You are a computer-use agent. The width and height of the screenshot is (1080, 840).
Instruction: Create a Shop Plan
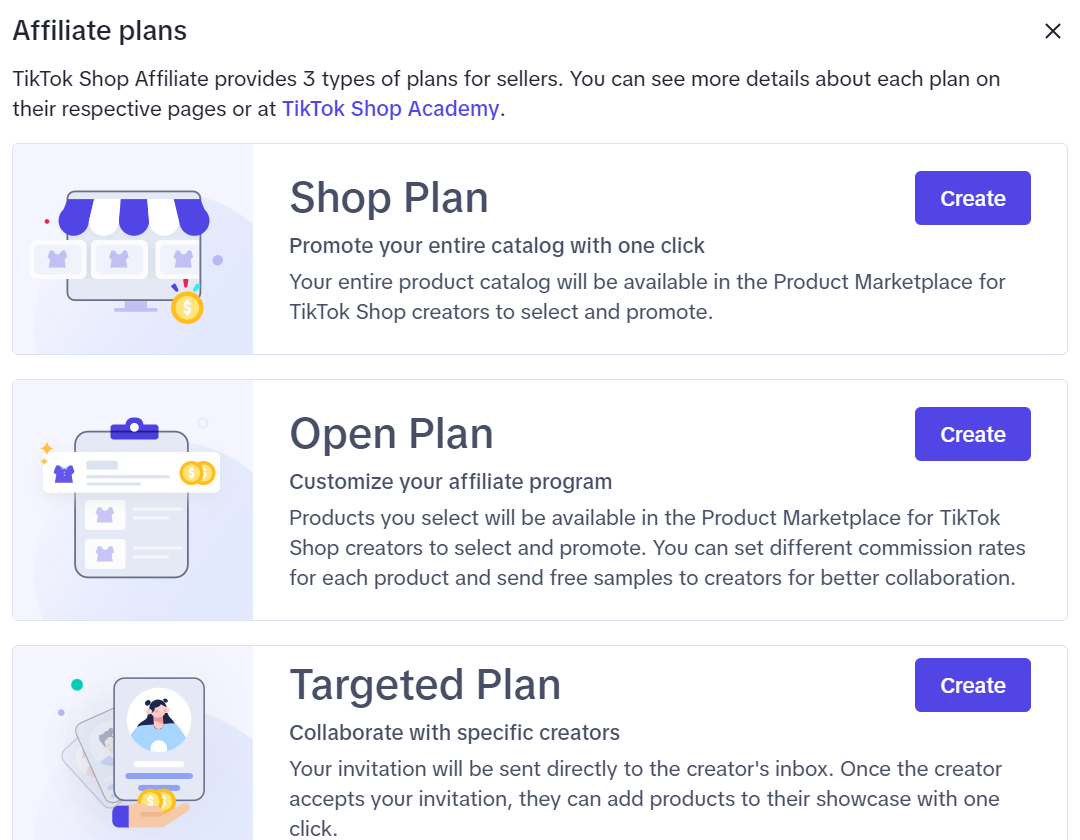pos(972,198)
